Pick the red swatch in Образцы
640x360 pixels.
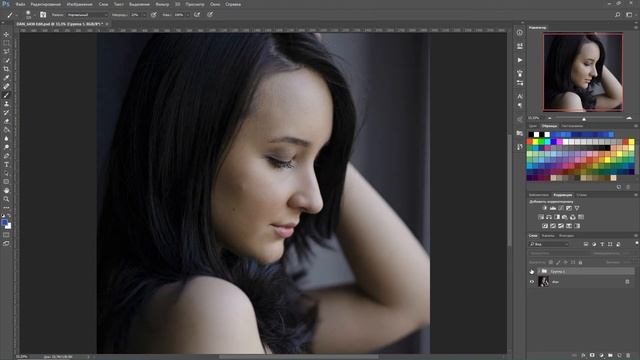tap(530, 142)
